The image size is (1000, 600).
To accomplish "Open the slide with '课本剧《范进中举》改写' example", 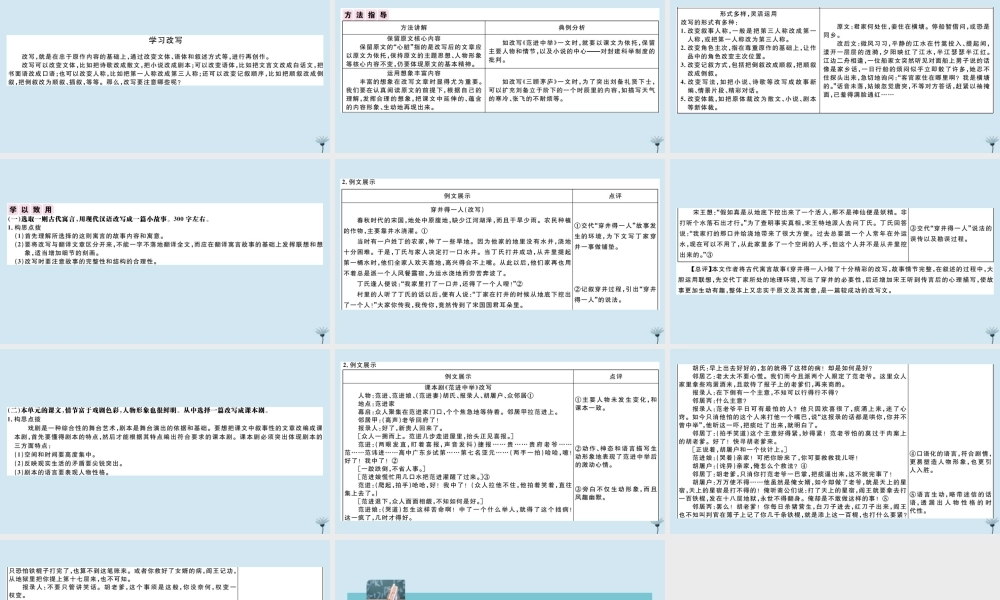I will click(500, 441).
